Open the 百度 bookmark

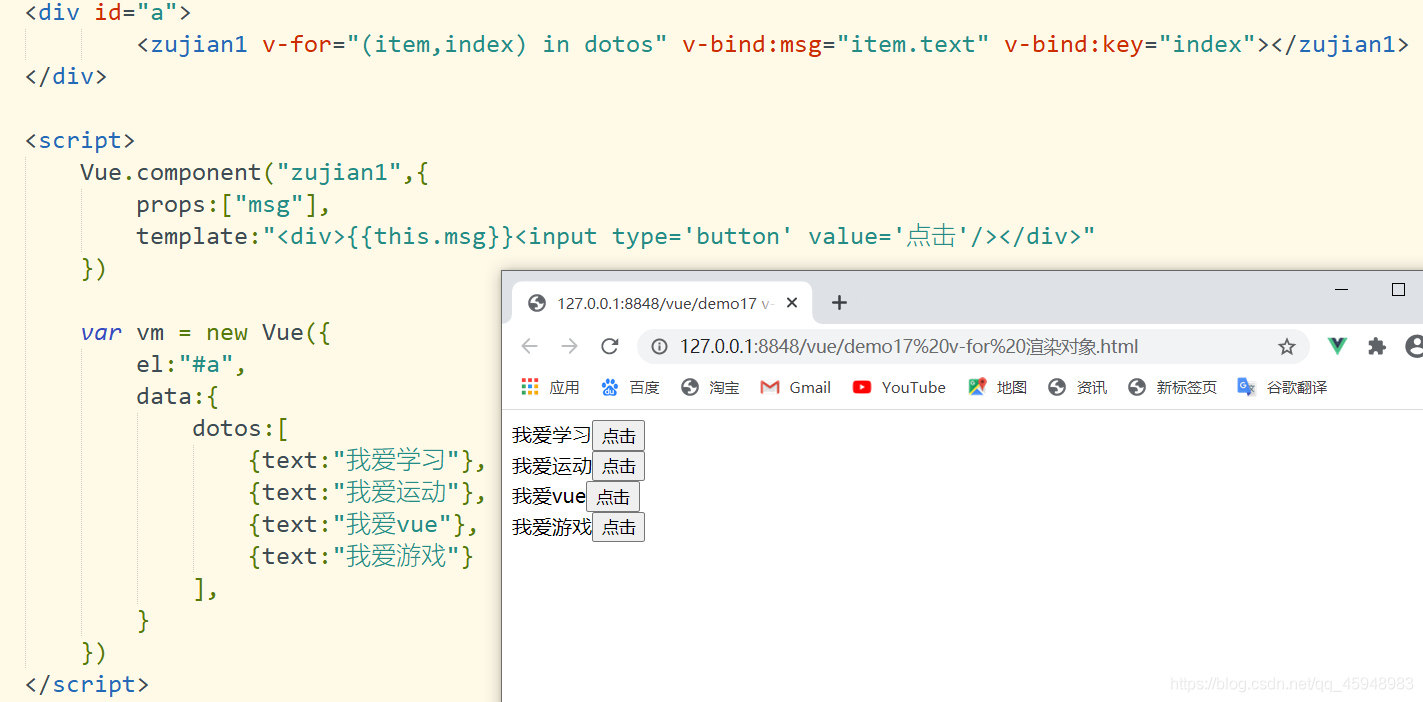630,387
